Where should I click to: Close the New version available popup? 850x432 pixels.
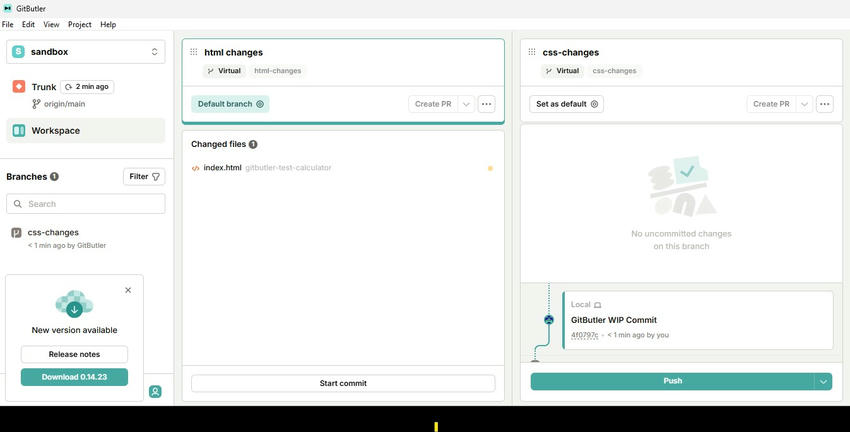128,290
